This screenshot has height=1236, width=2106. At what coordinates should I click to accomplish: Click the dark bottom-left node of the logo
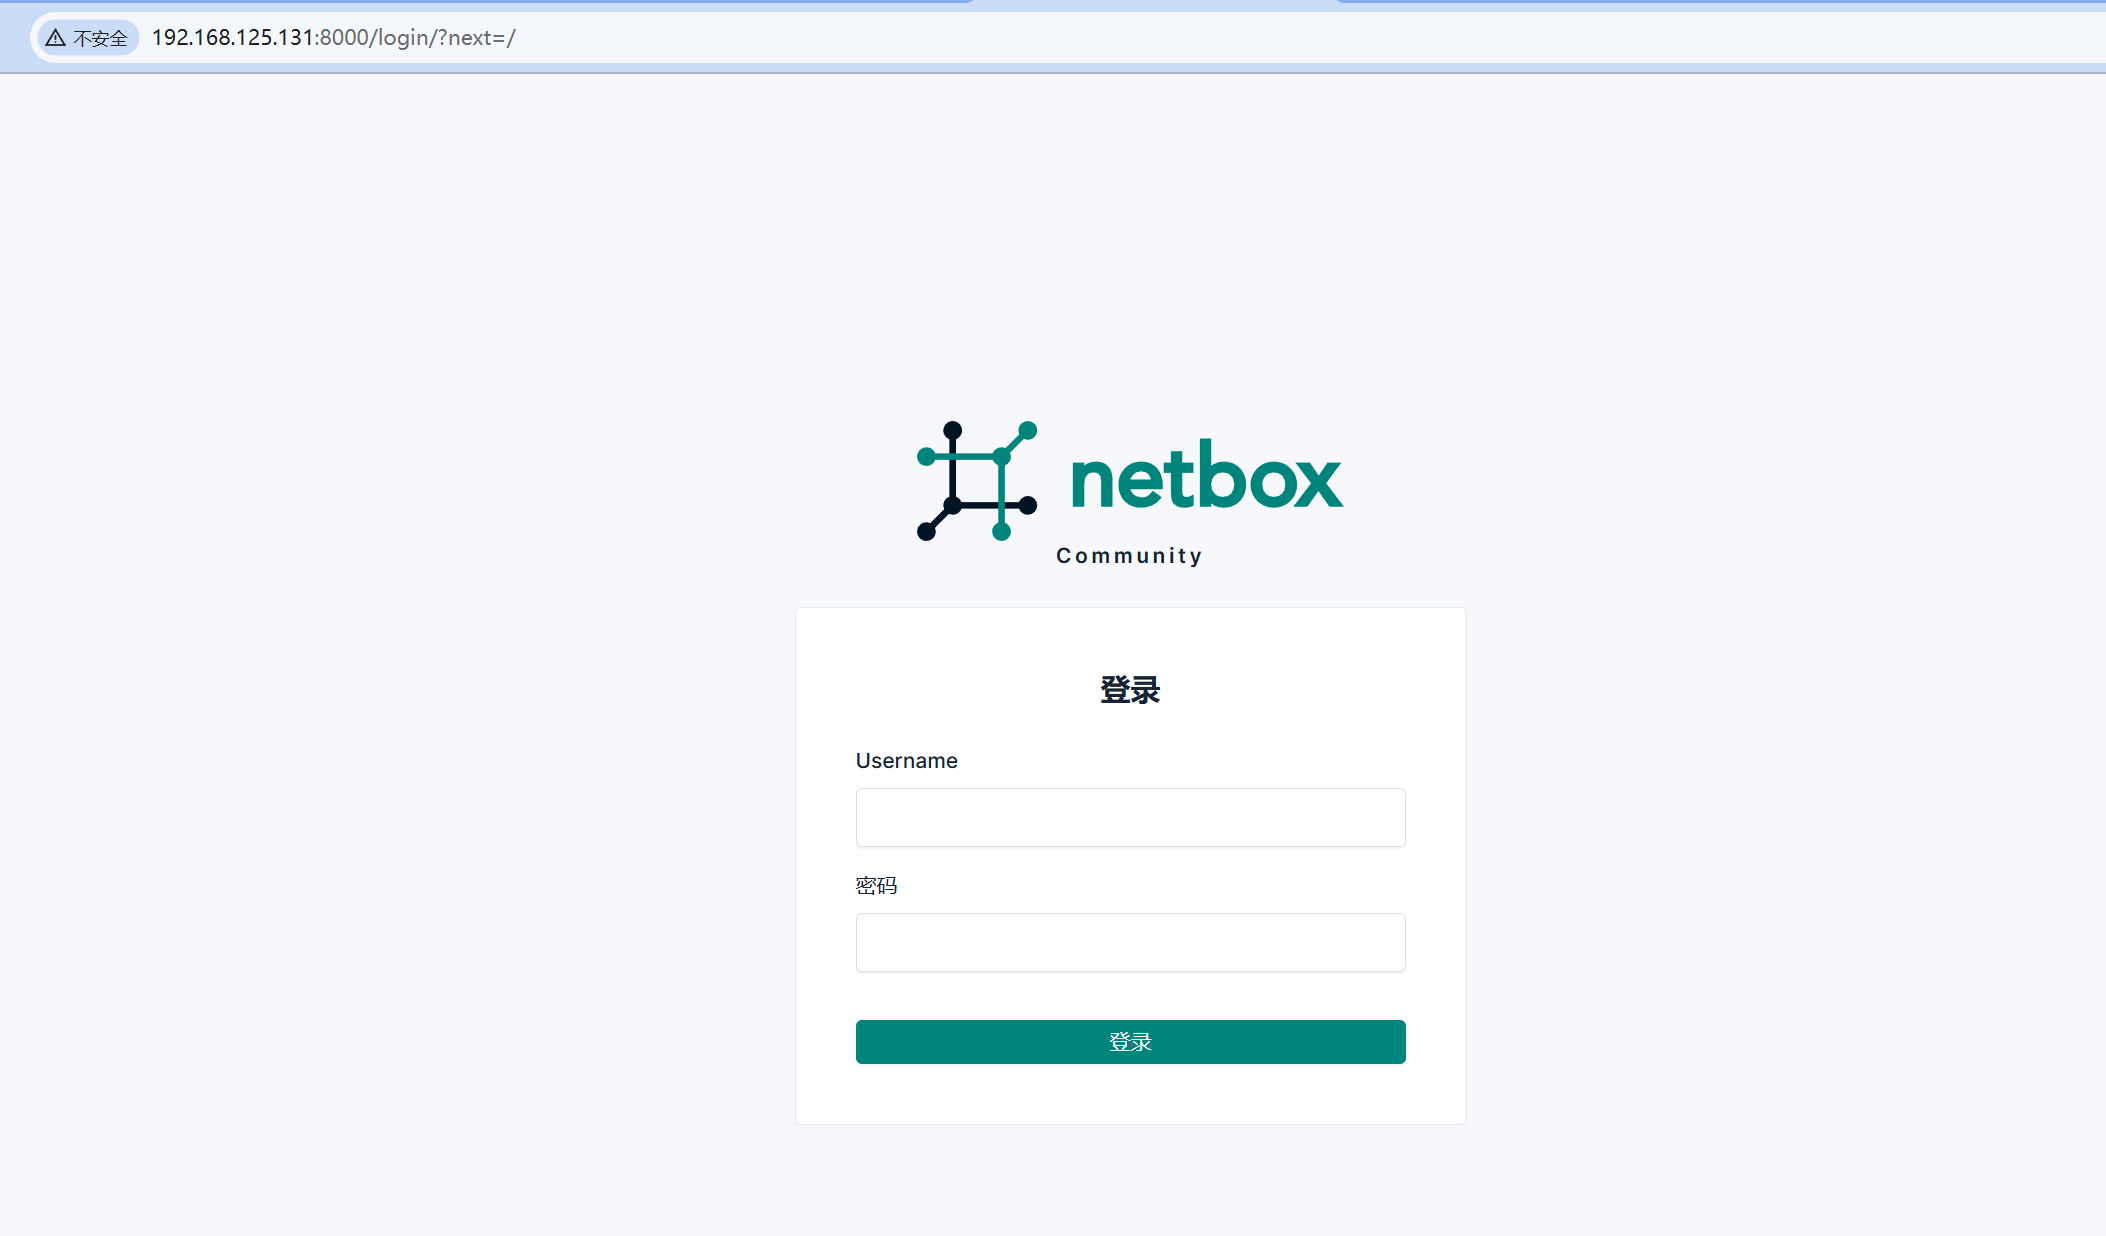point(927,531)
